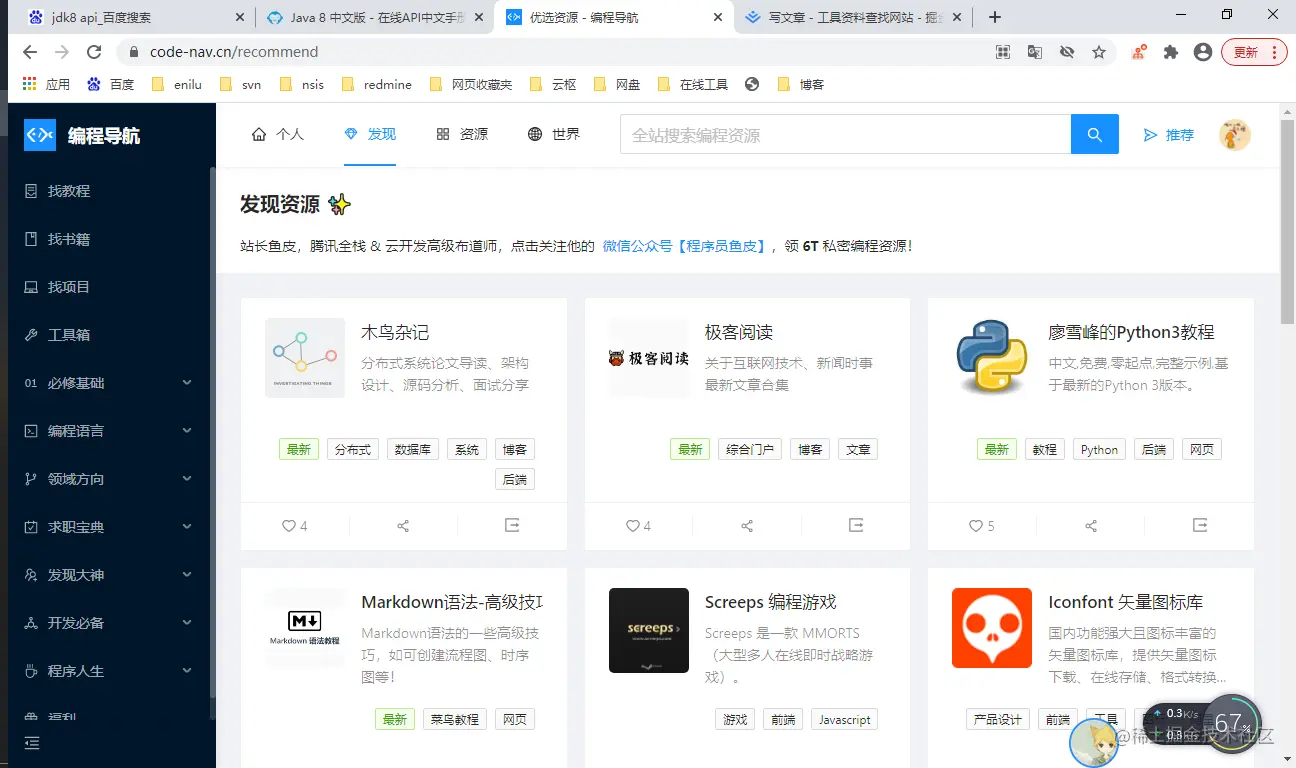Image resolution: width=1296 pixels, height=768 pixels.
Task: Switch to the 写文章 browser tab
Action: [x=855, y=17]
